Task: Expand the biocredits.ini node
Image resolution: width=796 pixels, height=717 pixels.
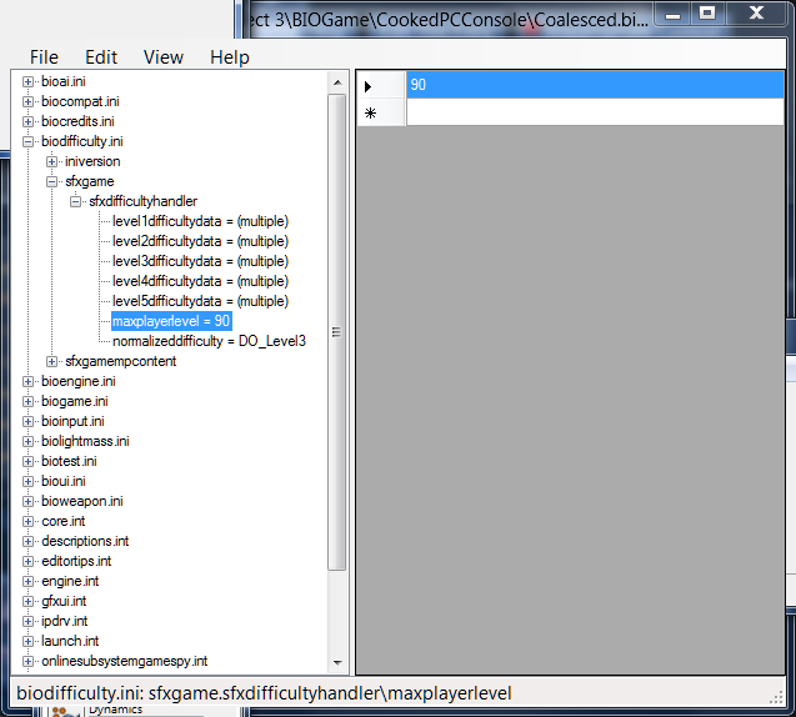Action: coord(28,122)
